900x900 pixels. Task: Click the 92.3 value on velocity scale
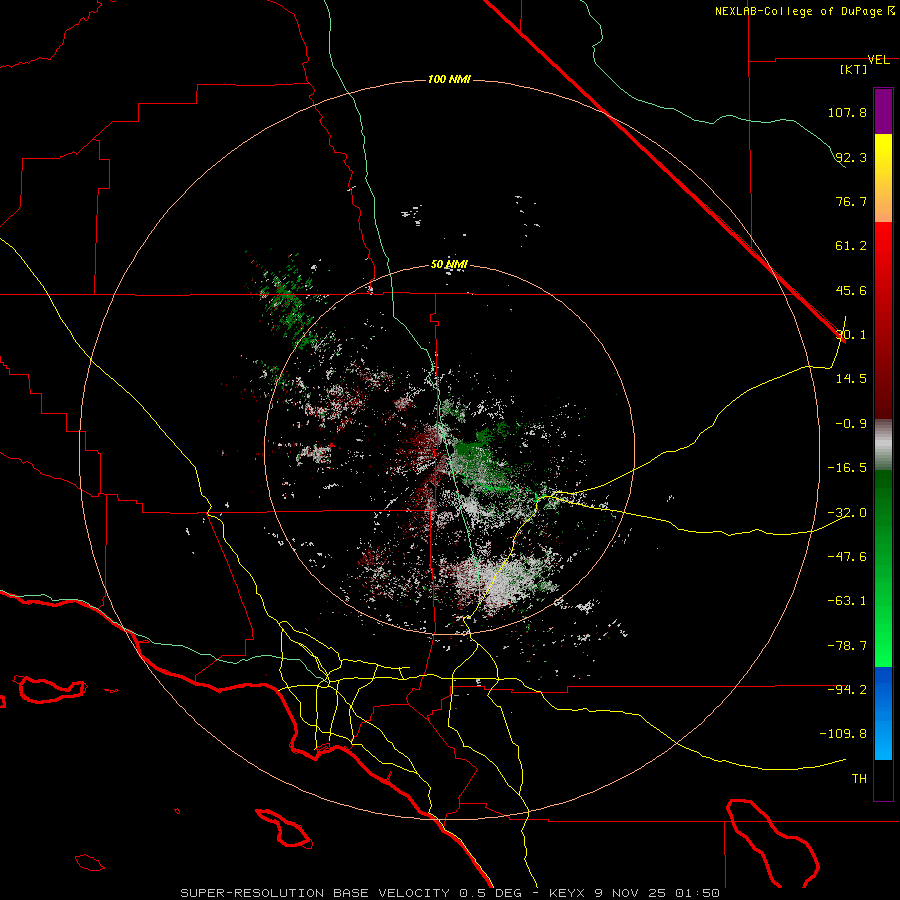pyautogui.click(x=851, y=157)
